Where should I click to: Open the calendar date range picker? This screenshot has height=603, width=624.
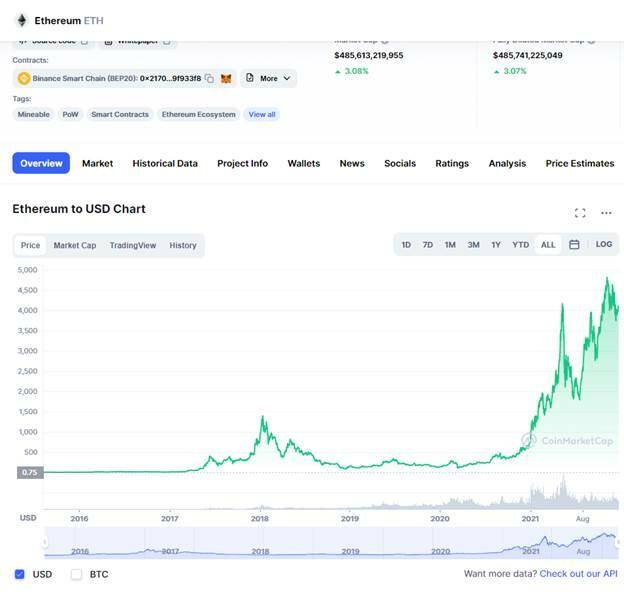coord(574,244)
